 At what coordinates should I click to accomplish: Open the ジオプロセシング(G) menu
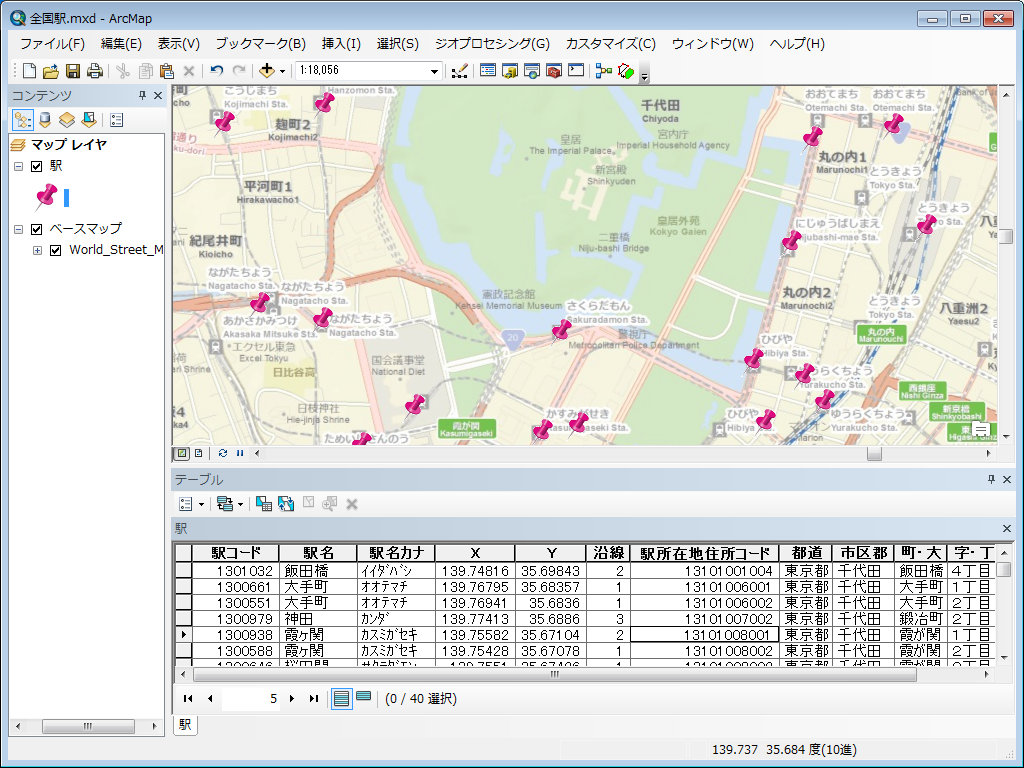pos(492,44)
